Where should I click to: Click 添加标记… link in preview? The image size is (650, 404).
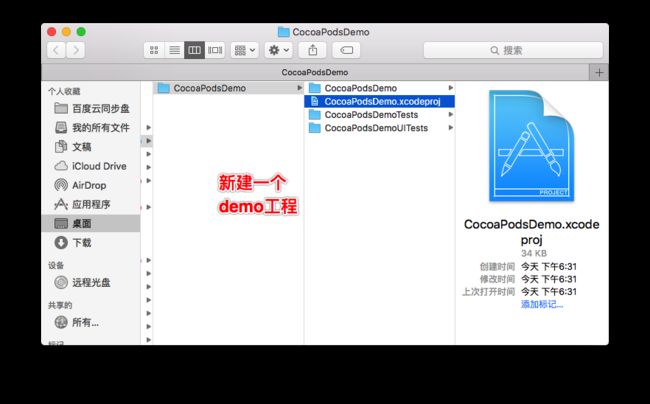tap(542, 305)
